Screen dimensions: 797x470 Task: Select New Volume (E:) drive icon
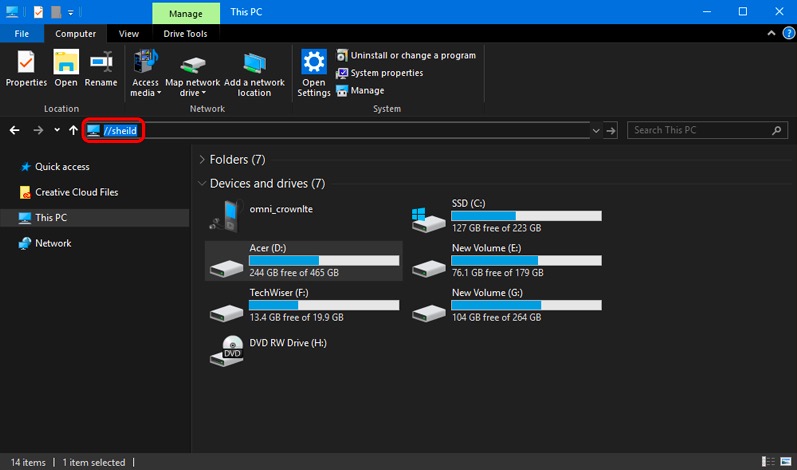coord(428,268)
